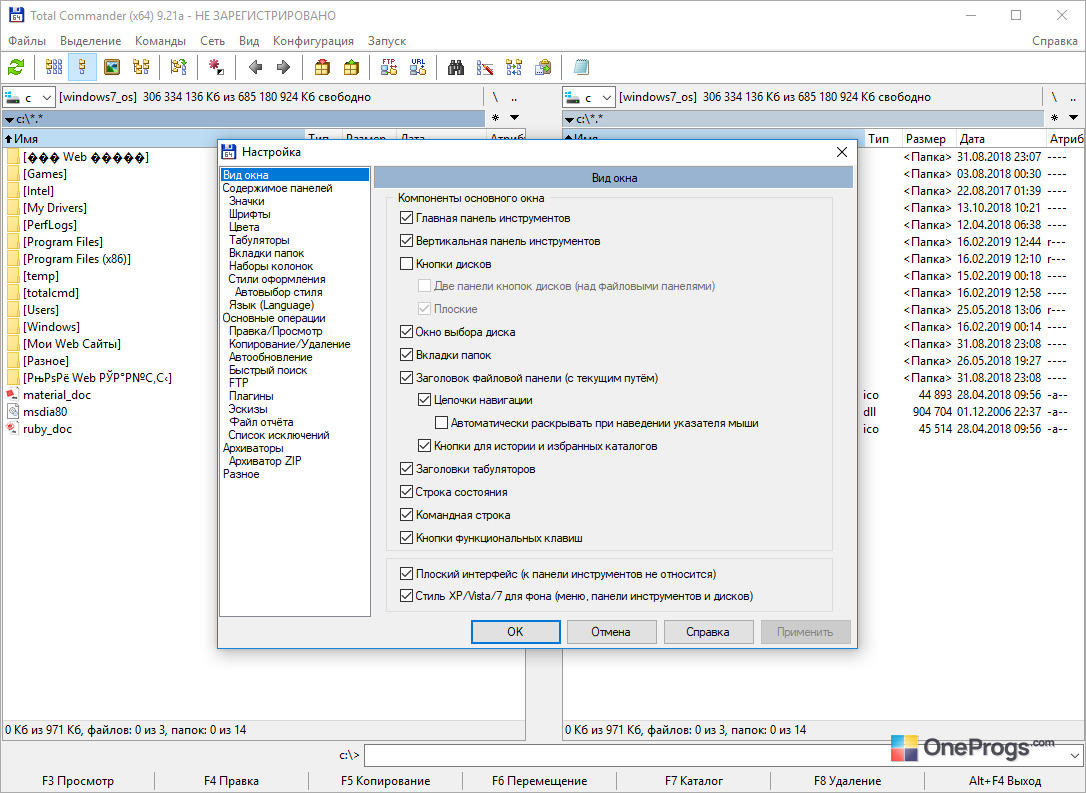Go back with the left arrow icon
Image resolution: width=1086 pixels, height=793 pixels.
[255, 67]
